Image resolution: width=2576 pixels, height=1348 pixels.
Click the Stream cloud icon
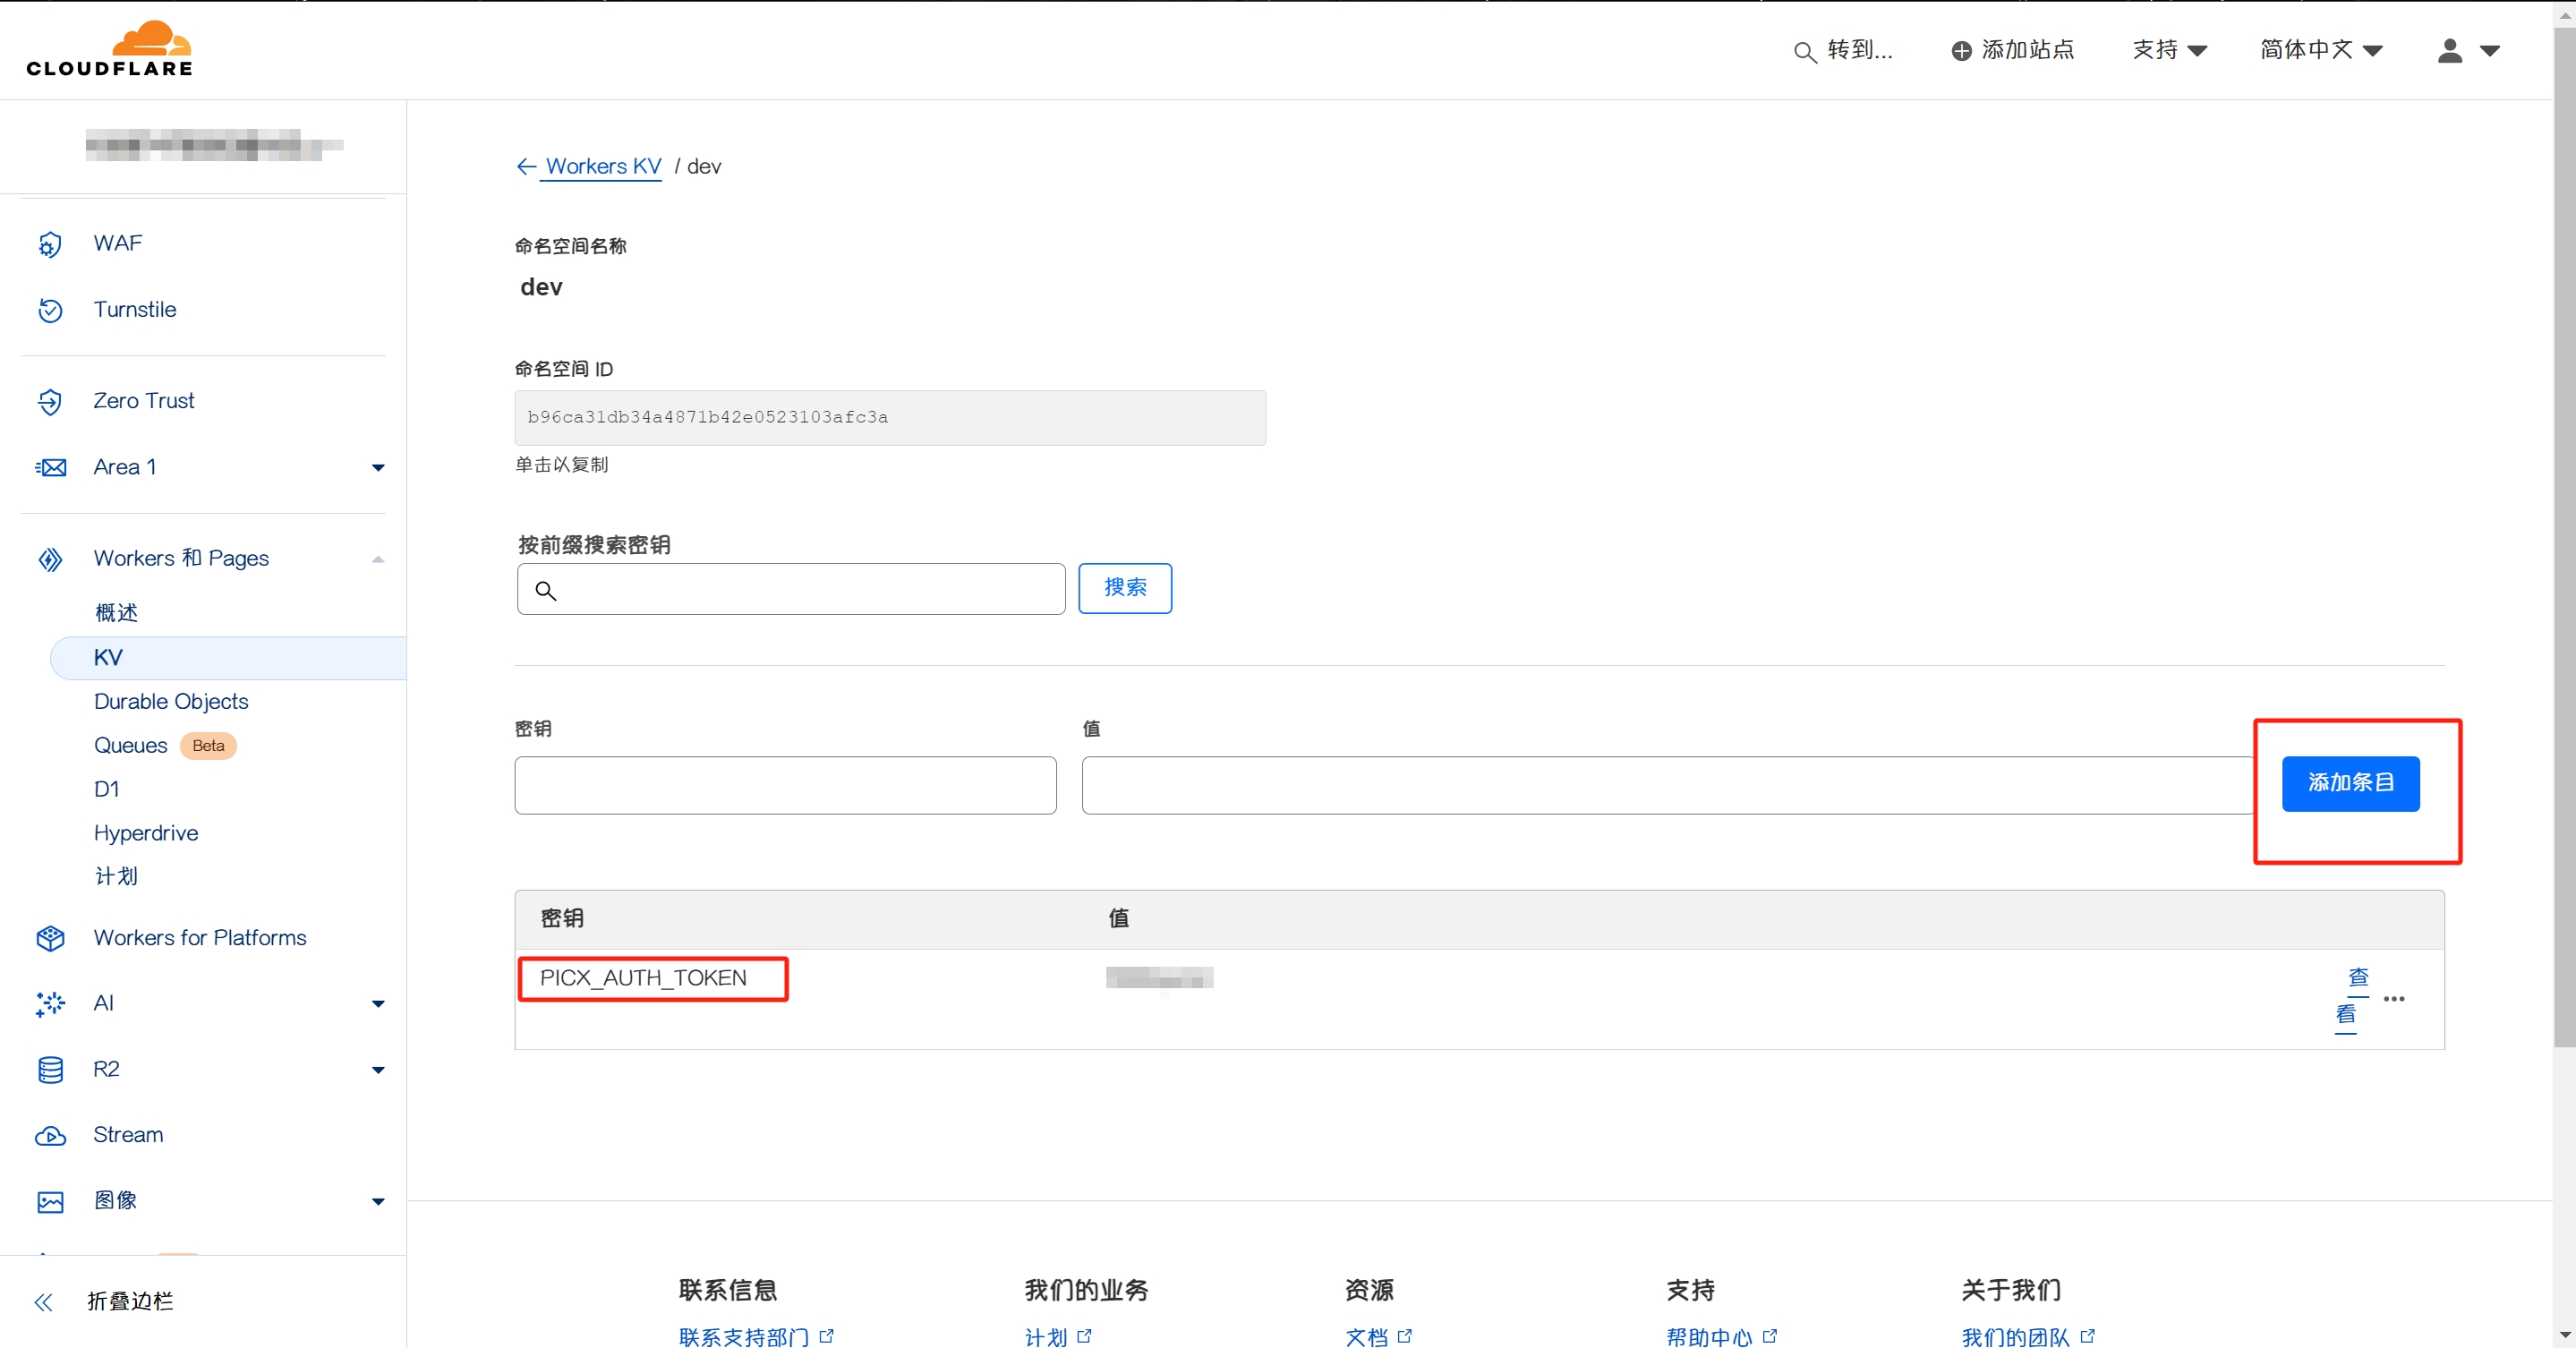click(x=50, y=1136)
